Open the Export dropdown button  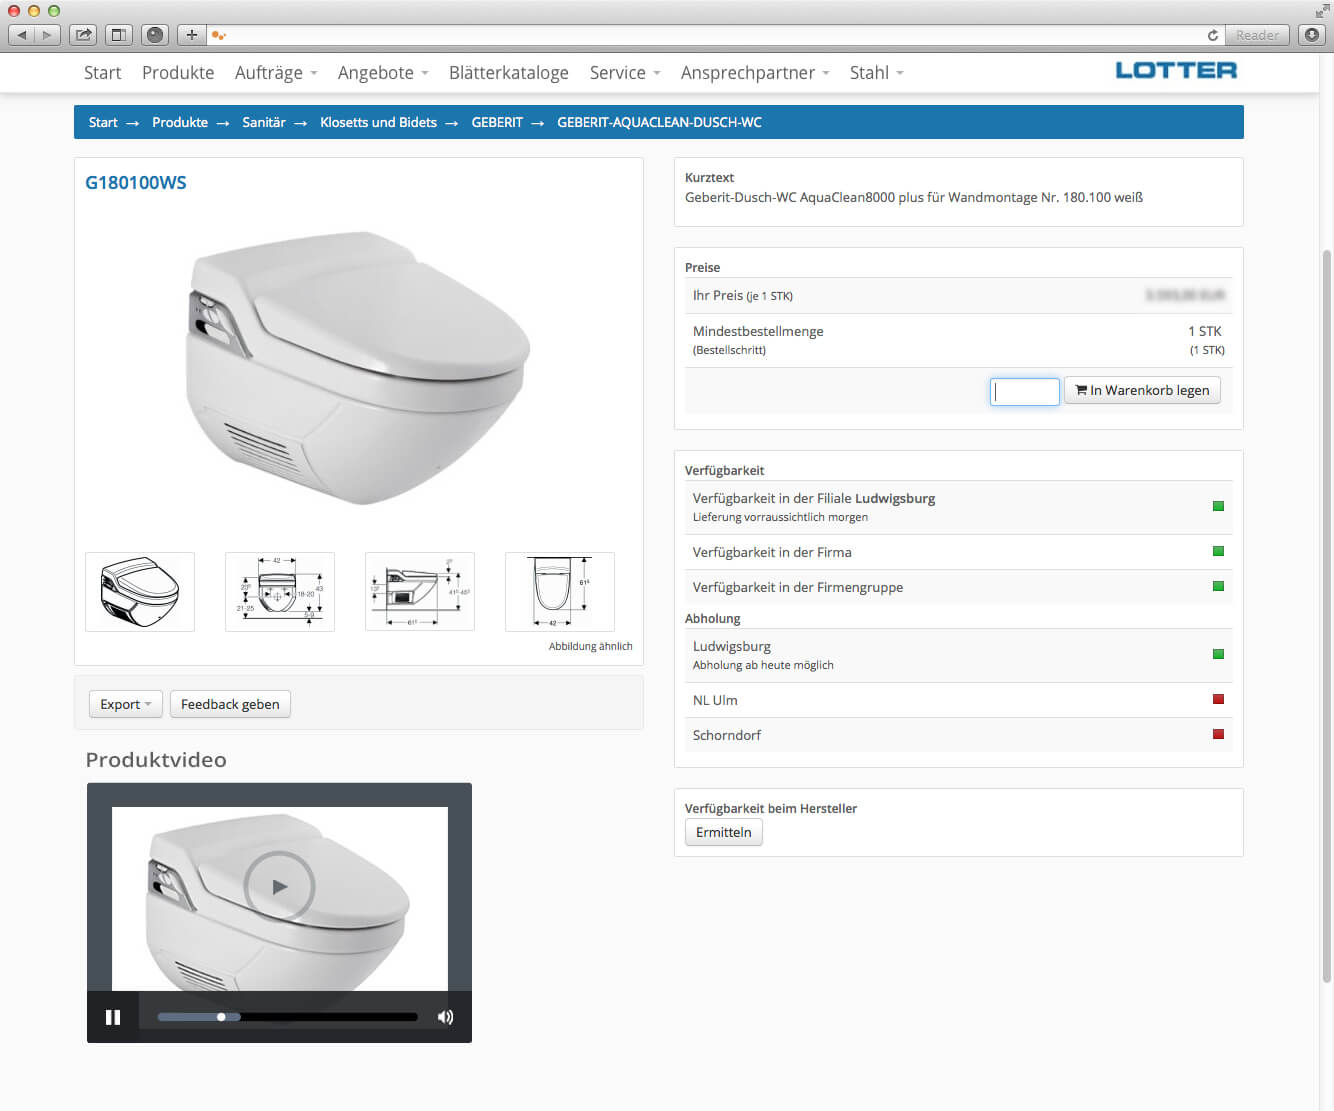[x=125, y=704]
